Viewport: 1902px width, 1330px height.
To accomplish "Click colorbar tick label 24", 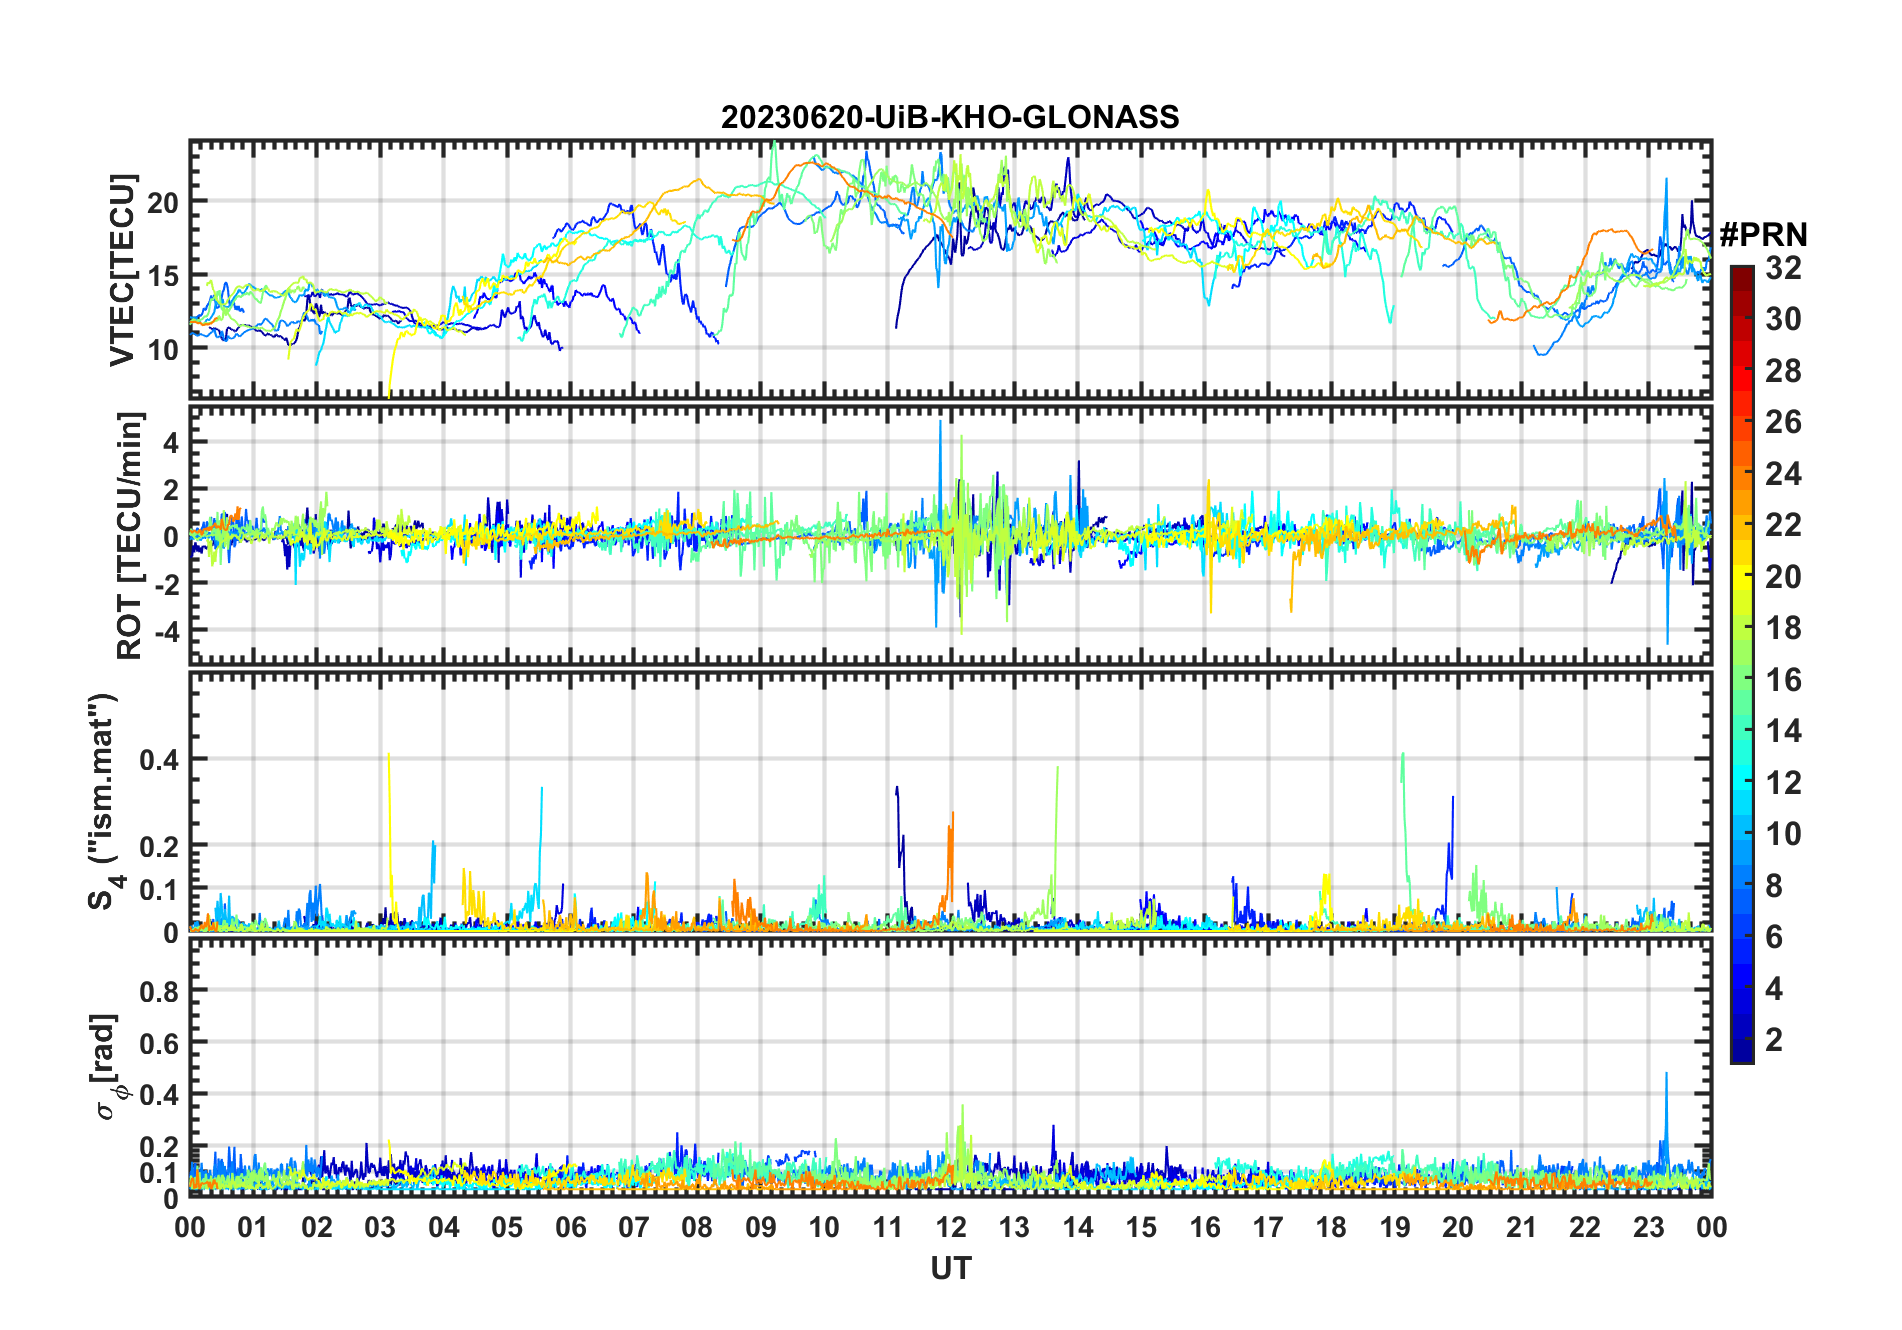I will tap(1783, 473).
